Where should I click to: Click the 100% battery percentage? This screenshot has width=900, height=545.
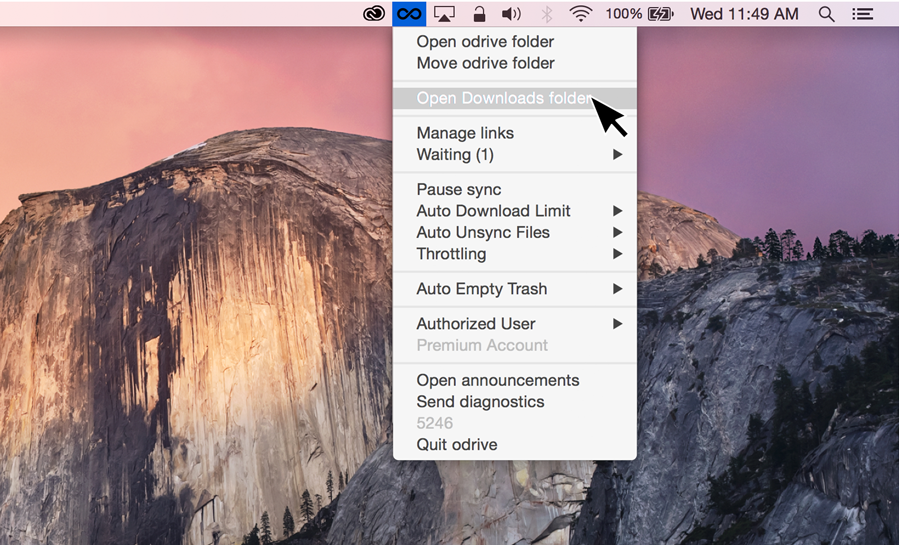pos(623,14)
